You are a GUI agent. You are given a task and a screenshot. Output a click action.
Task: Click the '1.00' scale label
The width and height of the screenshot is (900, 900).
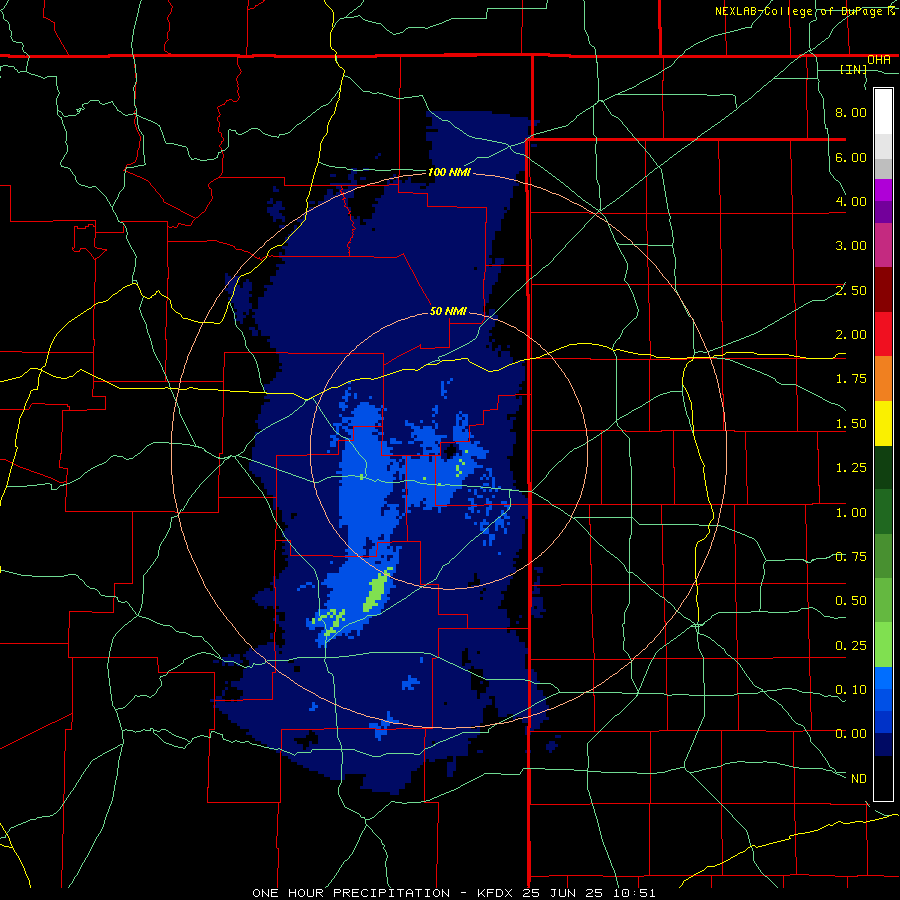[851, 513]
